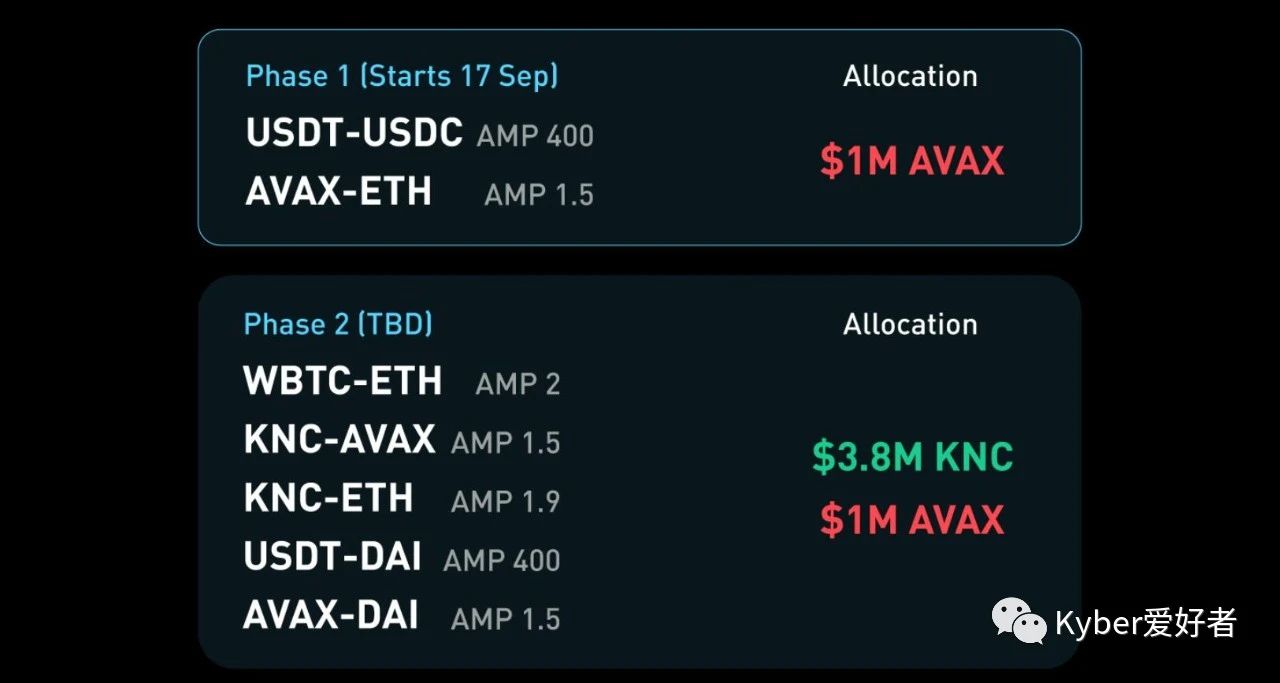Select the Phase 2 (TBD) heading
The image size is (1280, 683).
[x=338, y=324]
